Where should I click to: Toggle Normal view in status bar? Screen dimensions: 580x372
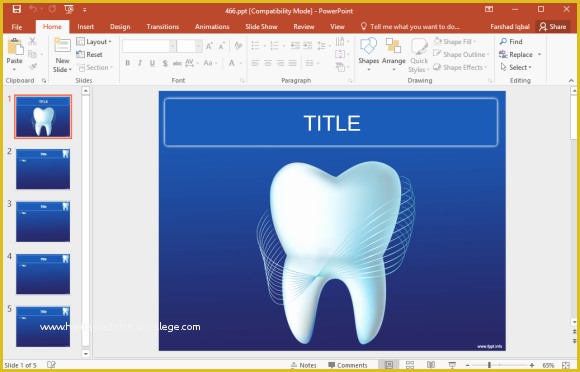389,365
